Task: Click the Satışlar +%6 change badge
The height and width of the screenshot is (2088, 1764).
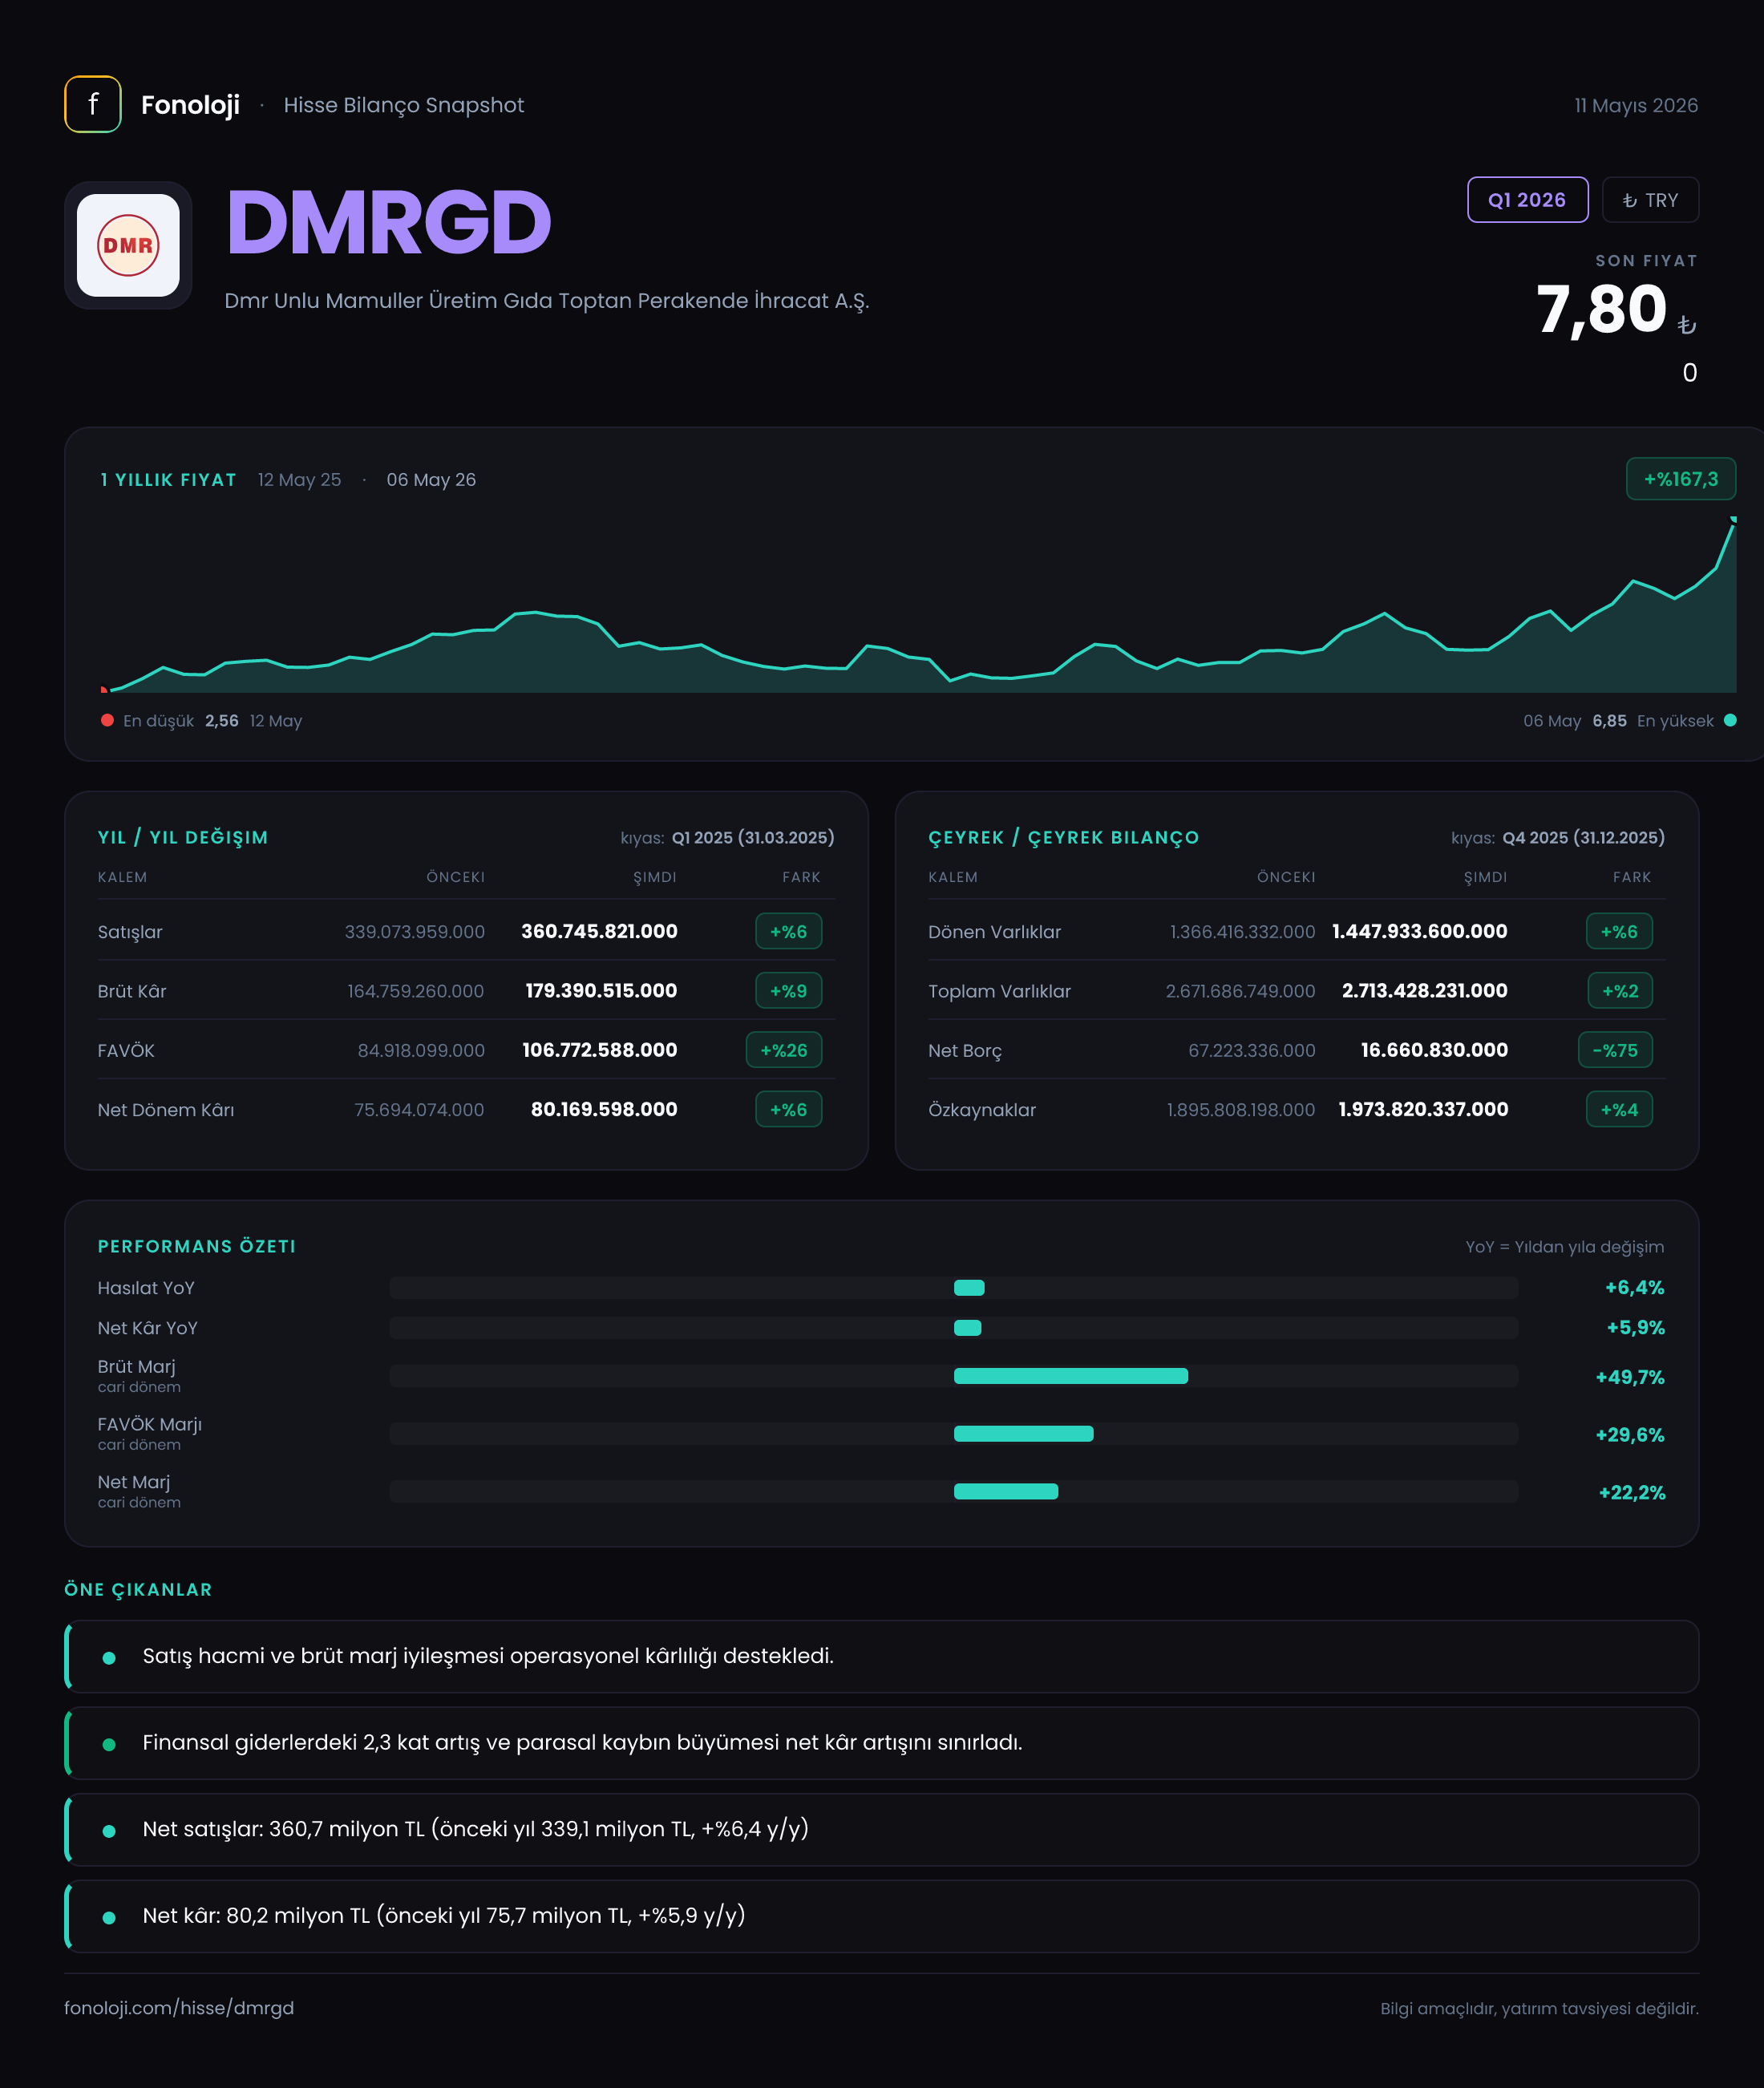Action: click(x=788, y=931)
